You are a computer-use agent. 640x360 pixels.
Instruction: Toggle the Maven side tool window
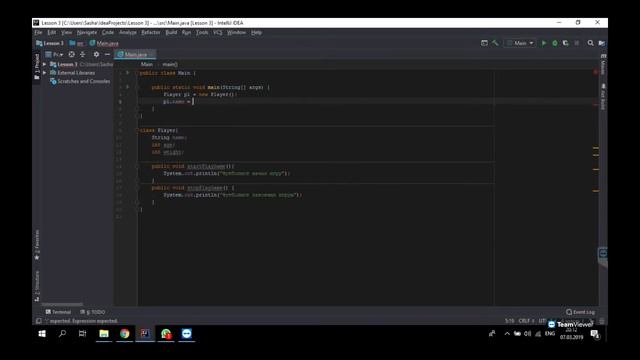point(603,64)
